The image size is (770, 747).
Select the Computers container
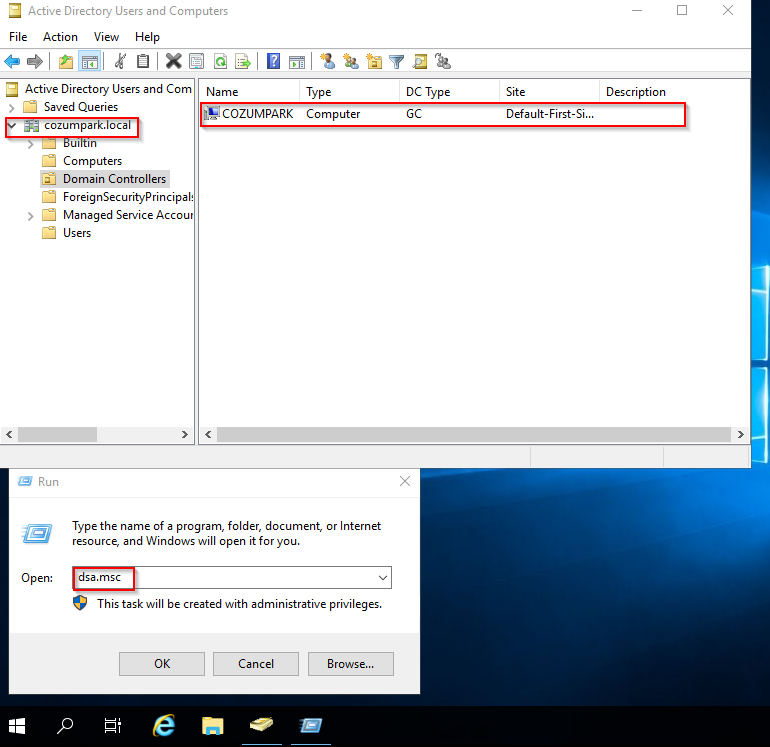coord(92,161)
